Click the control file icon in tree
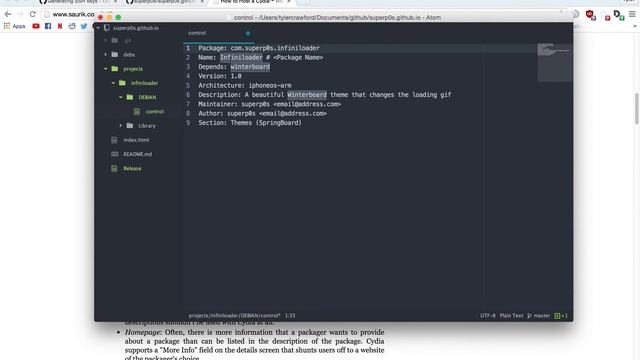This screenshot has width=640, height=360. pyautogui.click(x=137, y=111)
